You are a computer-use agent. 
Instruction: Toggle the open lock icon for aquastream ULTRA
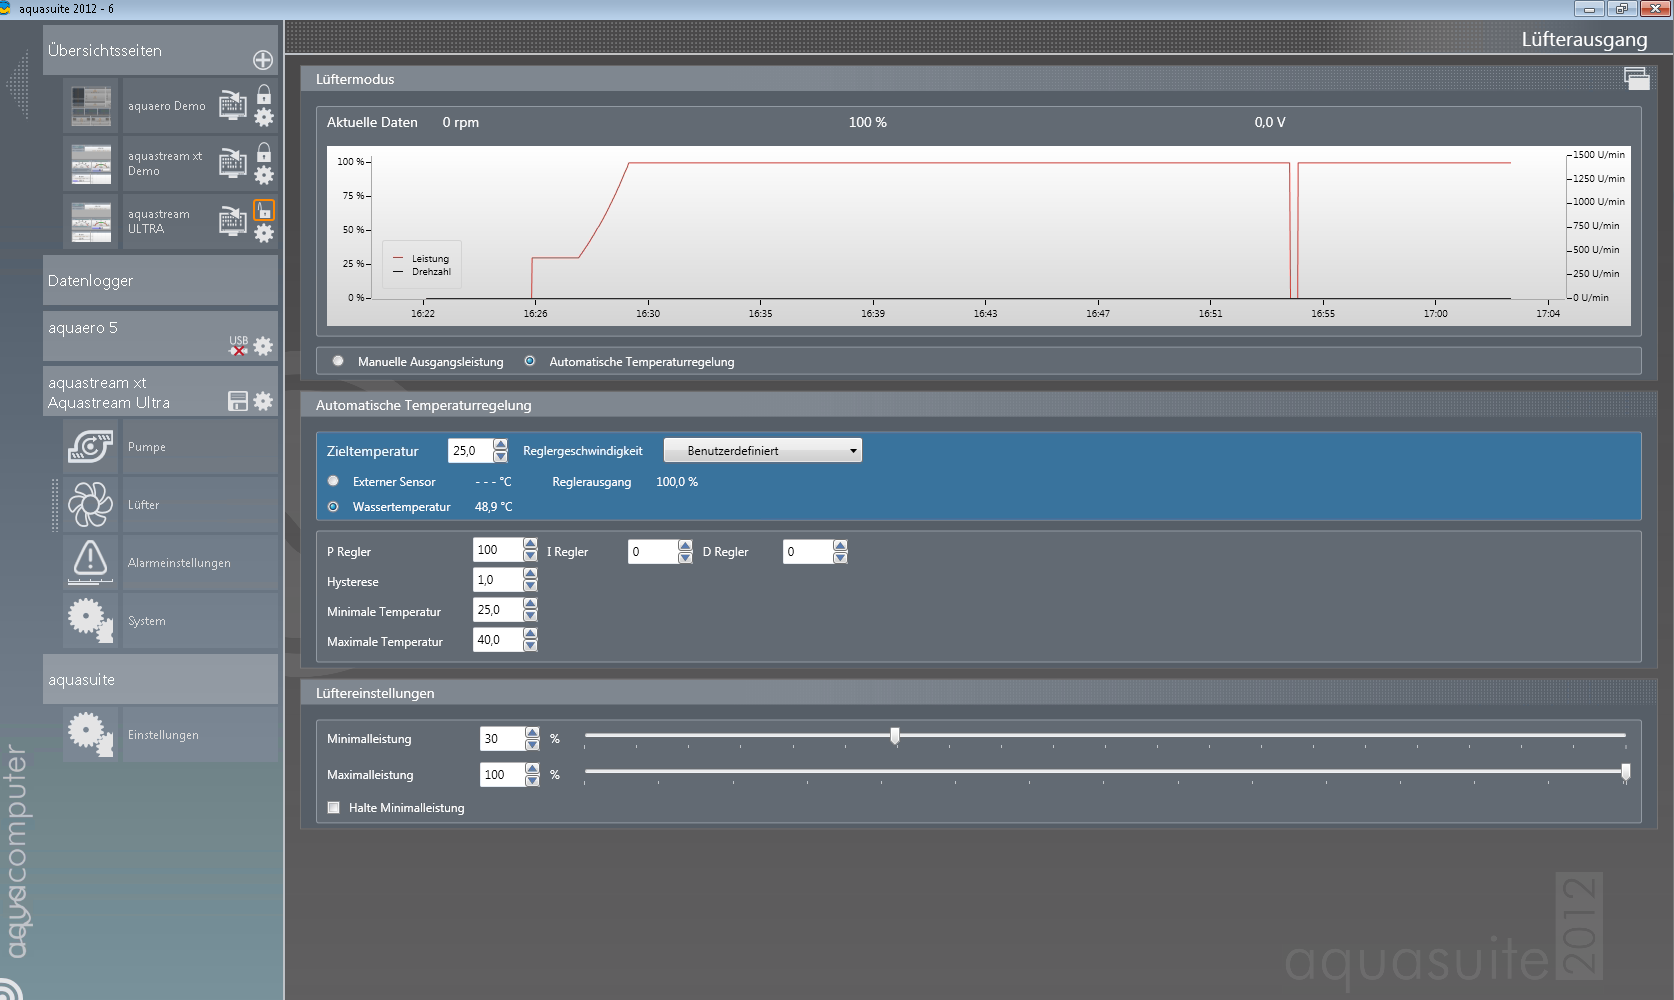click(264, 210)
